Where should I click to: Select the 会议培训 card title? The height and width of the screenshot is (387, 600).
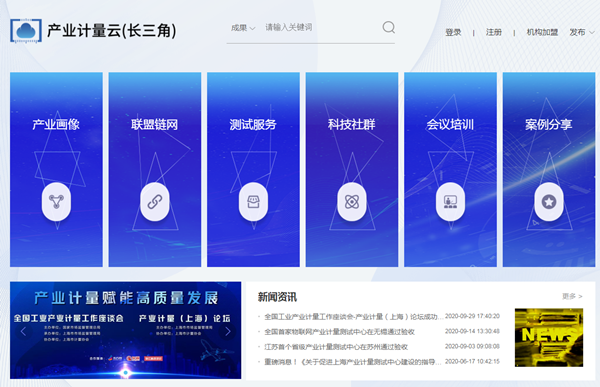(450, 124)
